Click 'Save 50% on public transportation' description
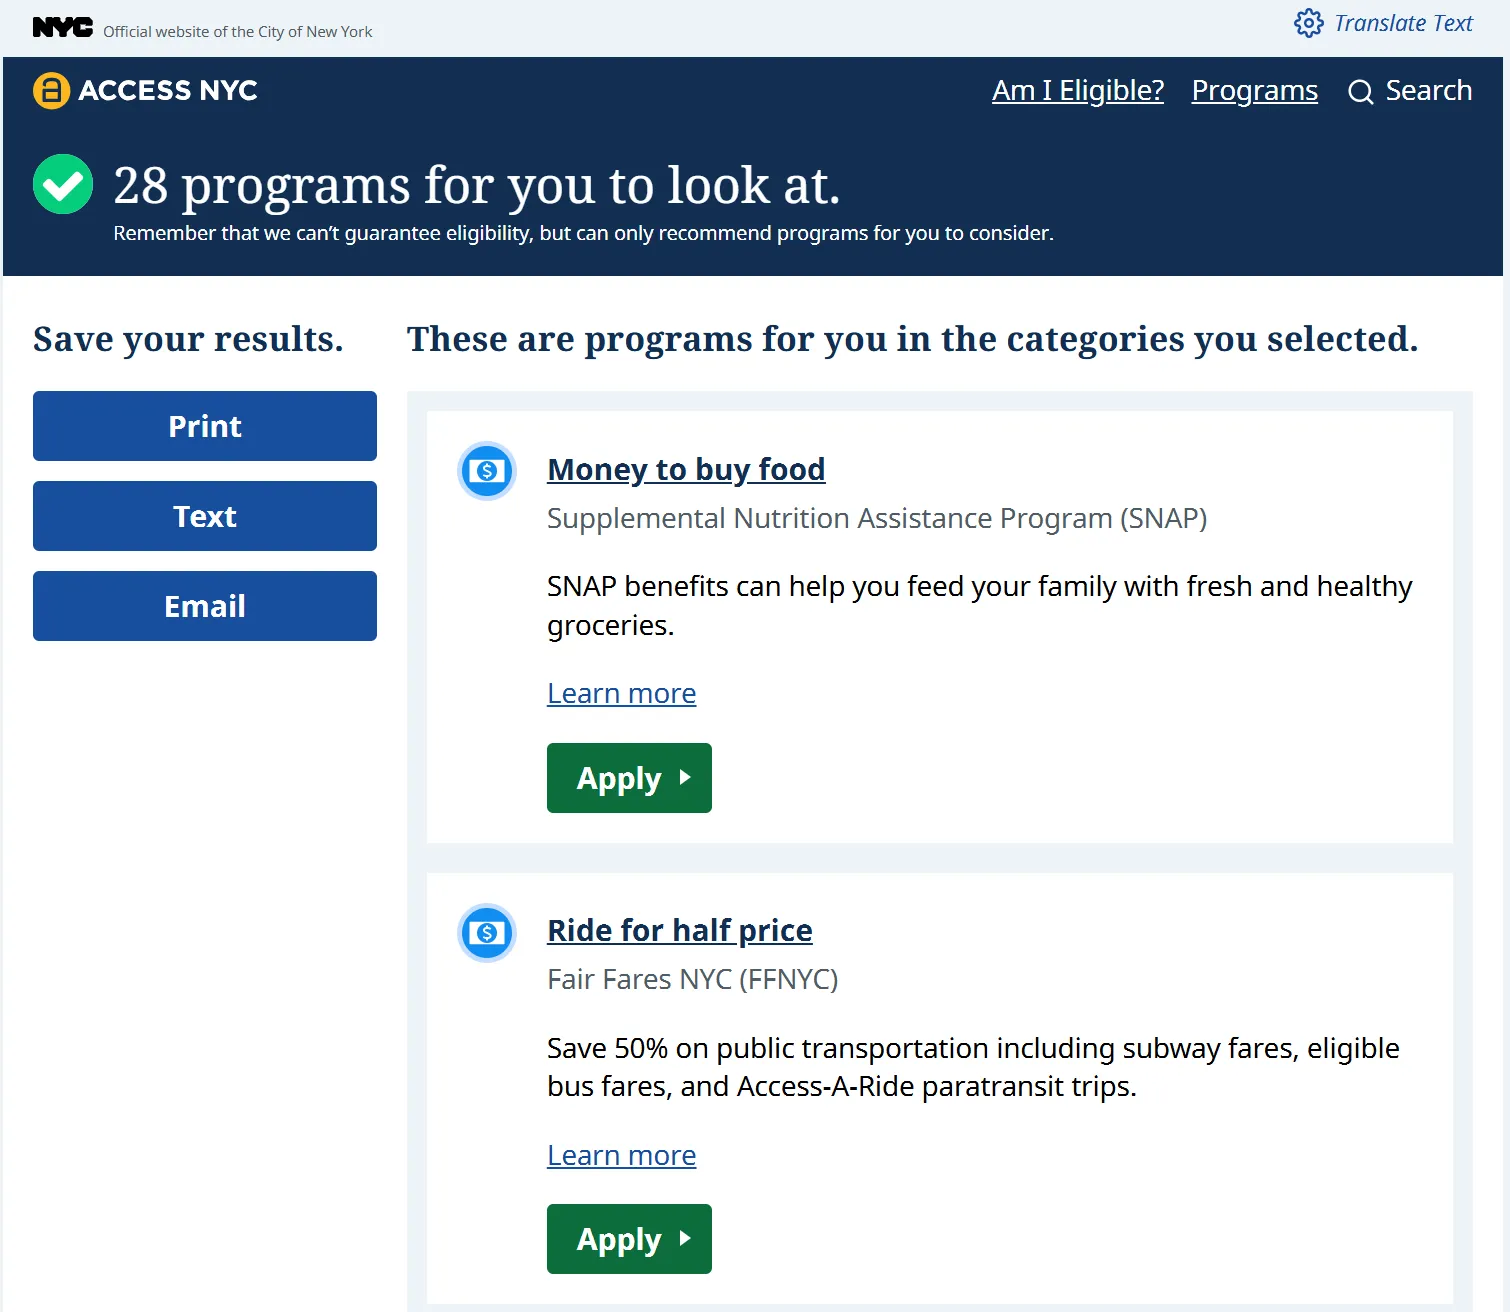This screenshot has width=1510, height=1312. pos(973,1067)
